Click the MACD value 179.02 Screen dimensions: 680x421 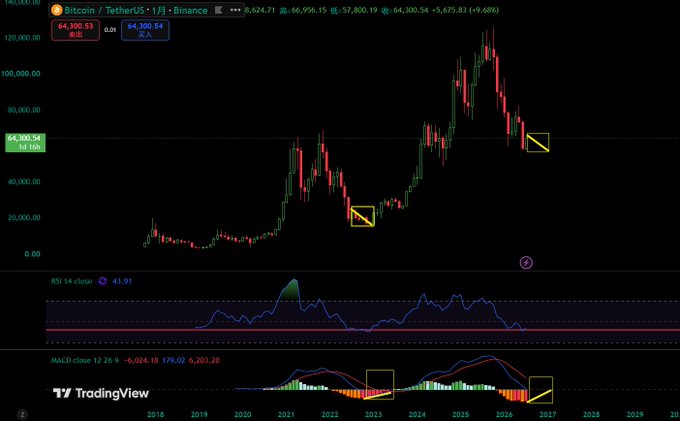coord(173,360)
